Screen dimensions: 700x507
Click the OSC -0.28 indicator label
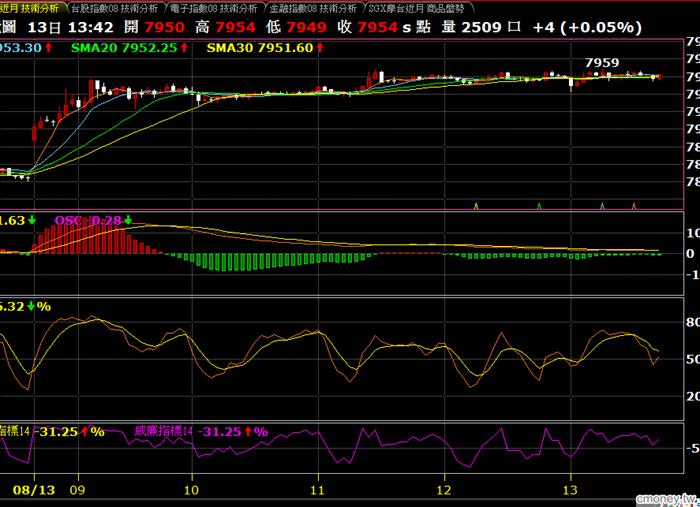88,220
